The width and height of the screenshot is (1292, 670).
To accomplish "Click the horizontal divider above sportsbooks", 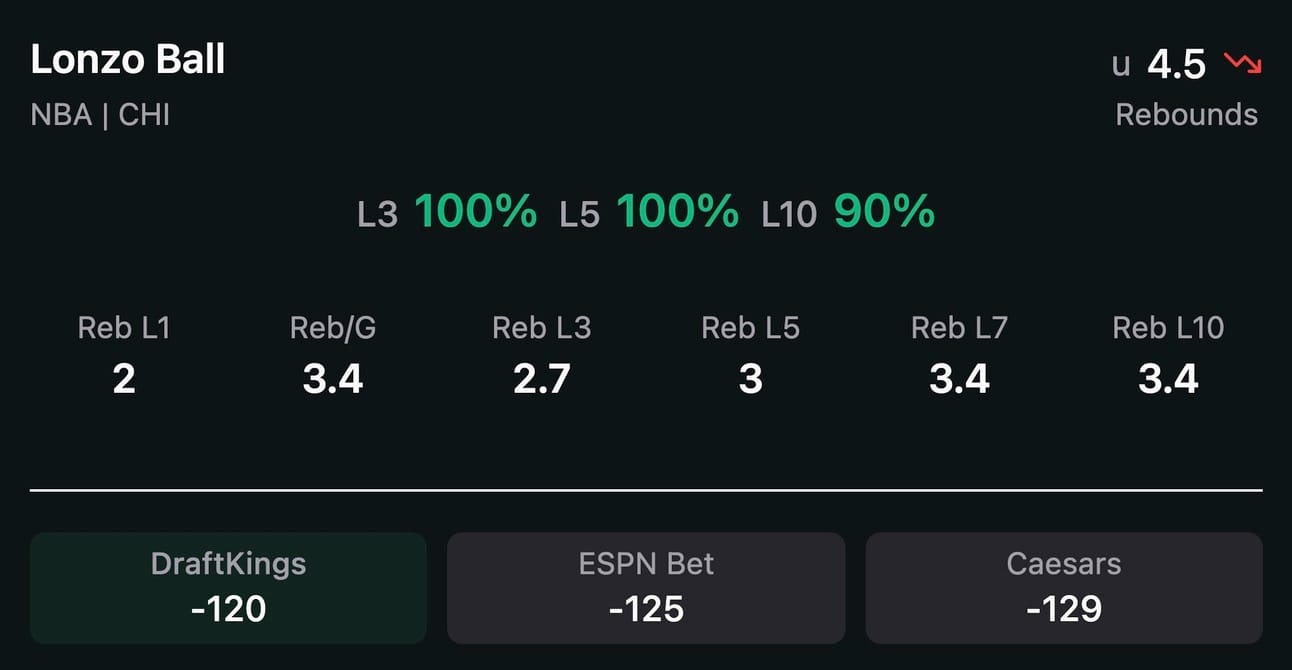I will click(646, 490).
